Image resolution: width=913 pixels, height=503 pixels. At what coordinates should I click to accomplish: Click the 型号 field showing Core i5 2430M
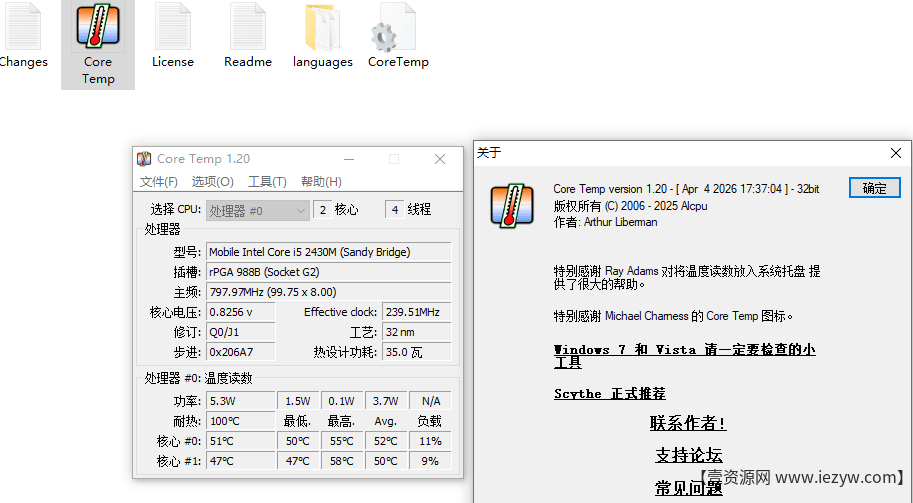tap(328, 252)
